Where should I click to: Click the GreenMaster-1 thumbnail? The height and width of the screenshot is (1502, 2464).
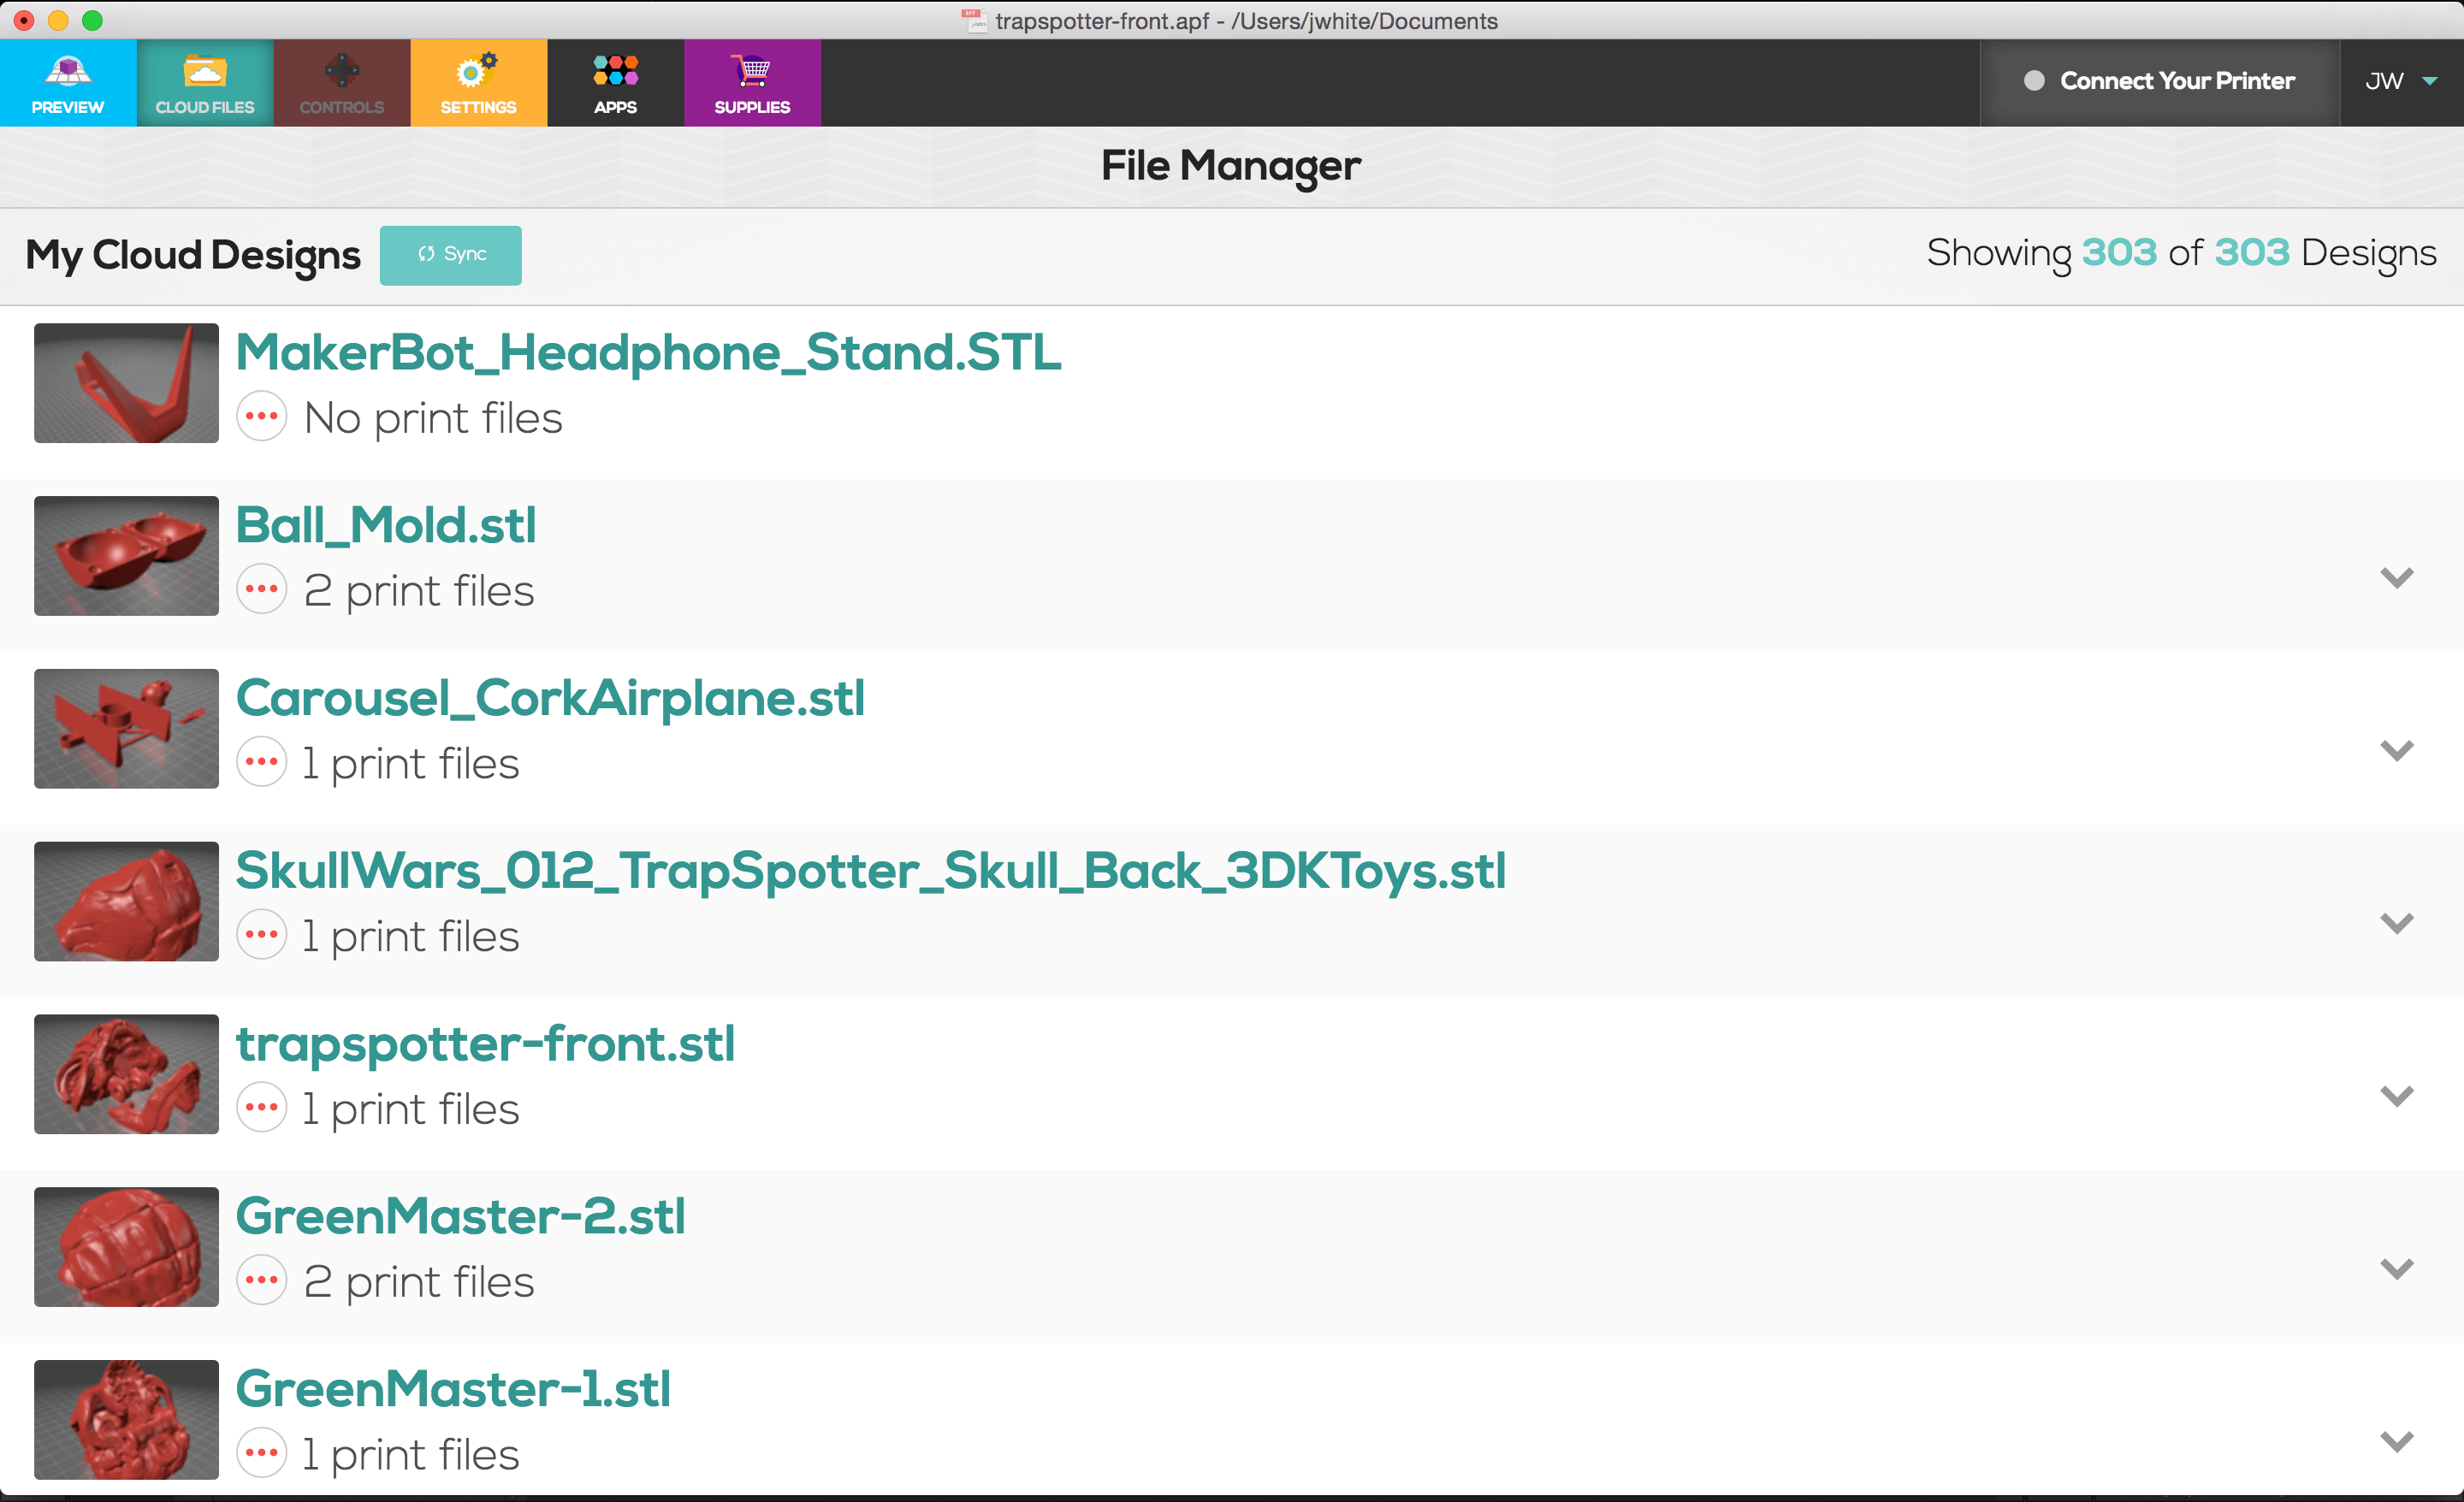point(126,1421)
